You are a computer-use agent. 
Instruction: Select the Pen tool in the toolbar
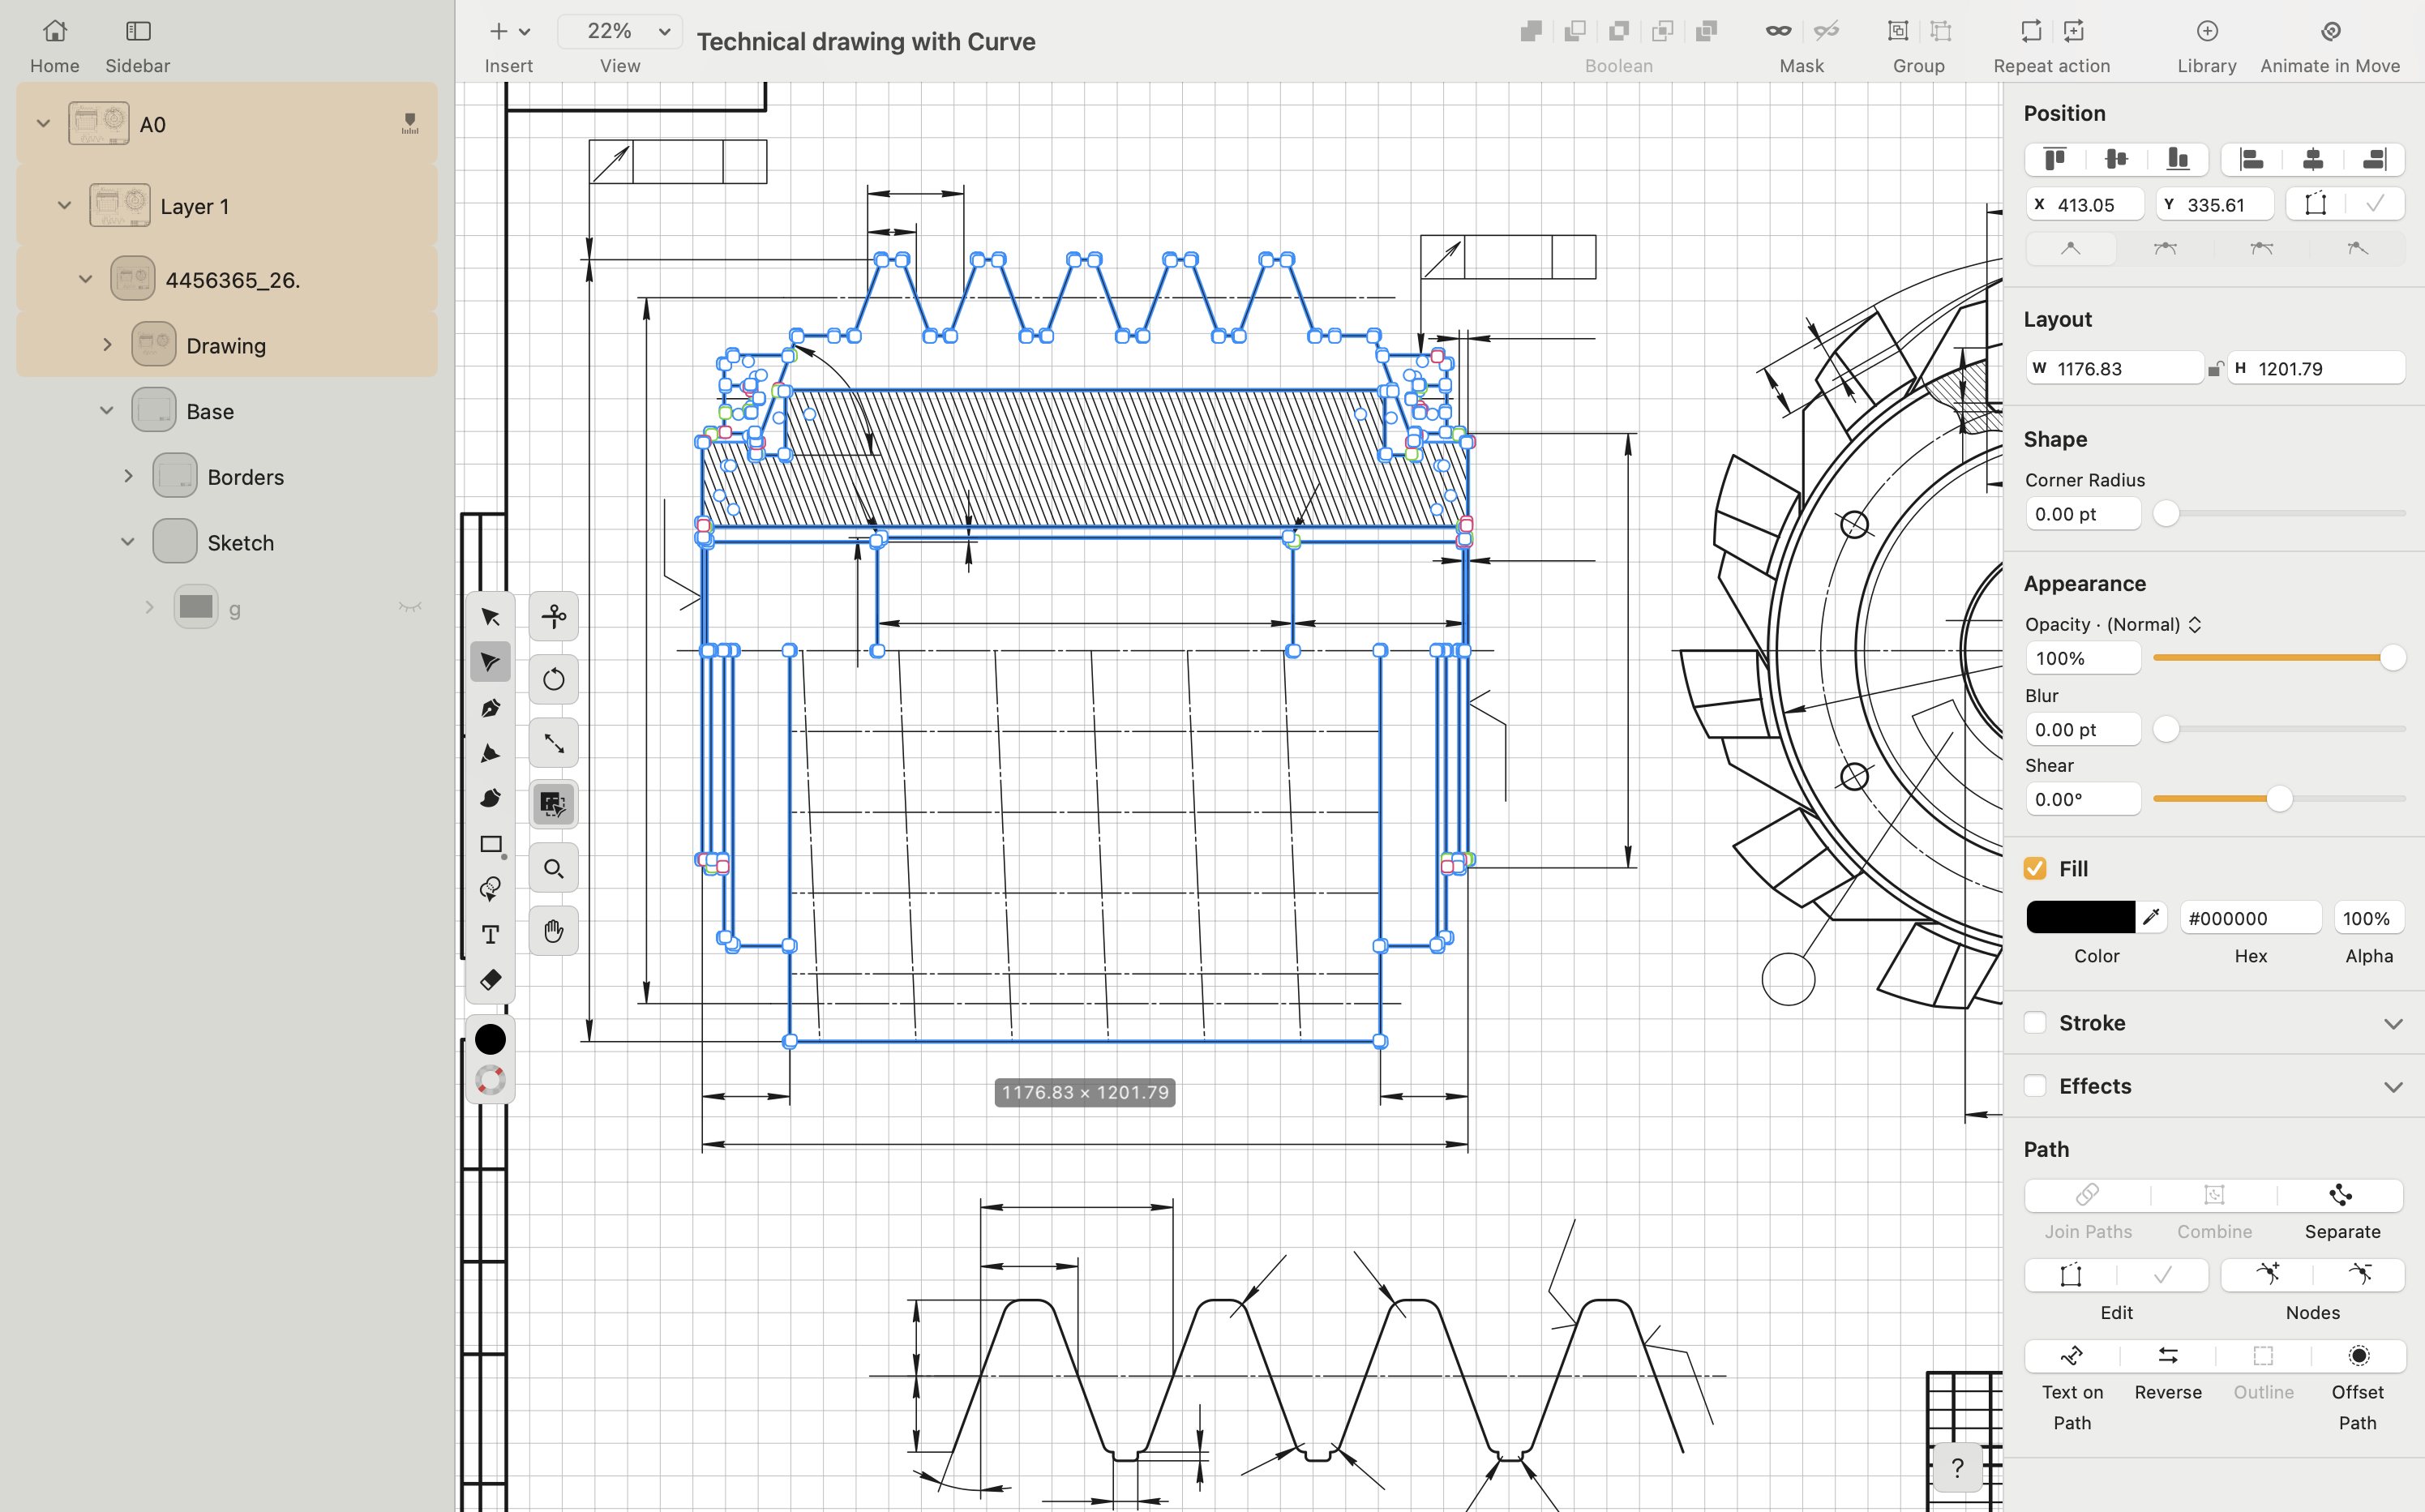click(x=491, y=707)
